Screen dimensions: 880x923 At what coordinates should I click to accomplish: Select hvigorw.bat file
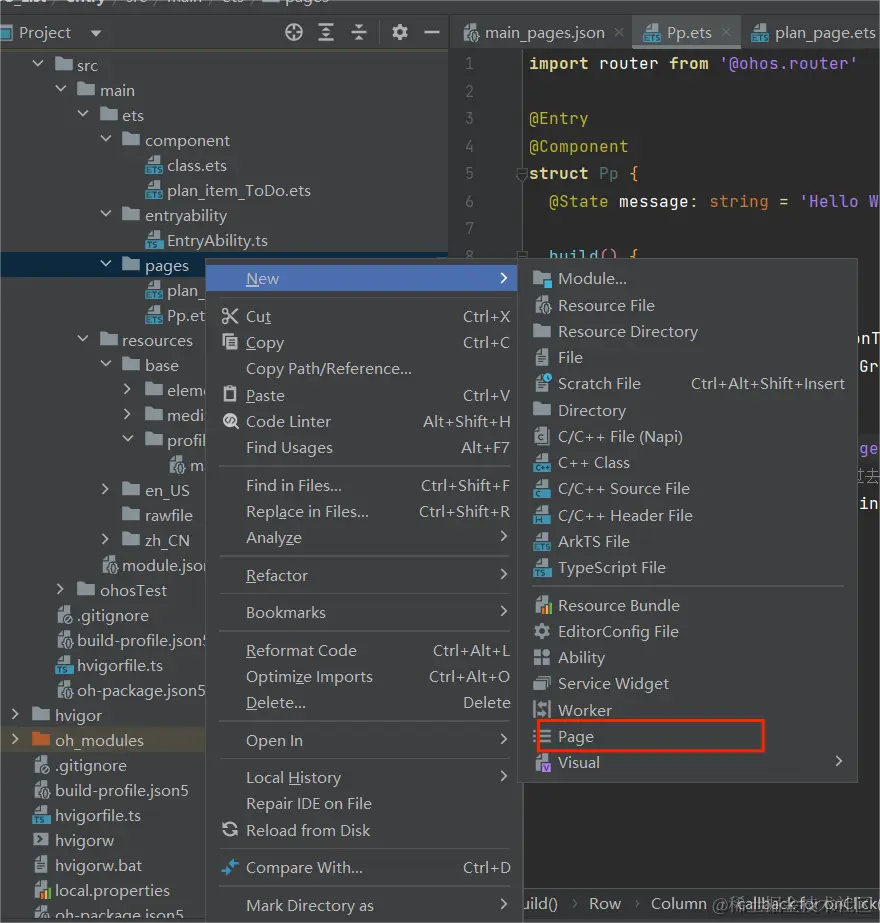tap(98, 865)
